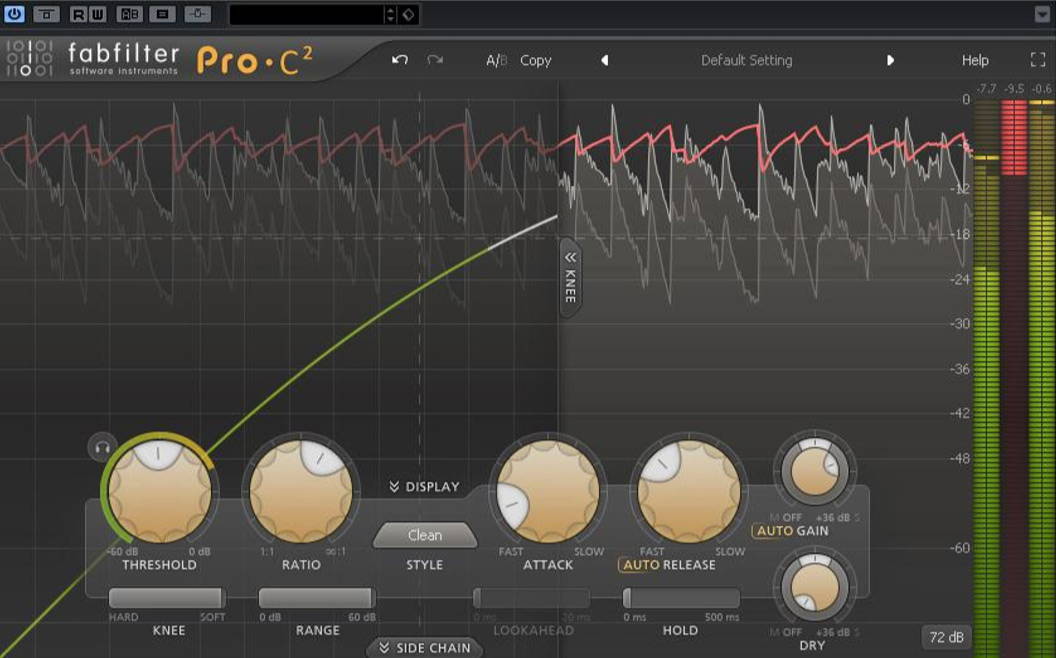Click the slider-shaped icon in the host toolbar
This screenshot has height=658, width=1056.
[x=197, y=14]
